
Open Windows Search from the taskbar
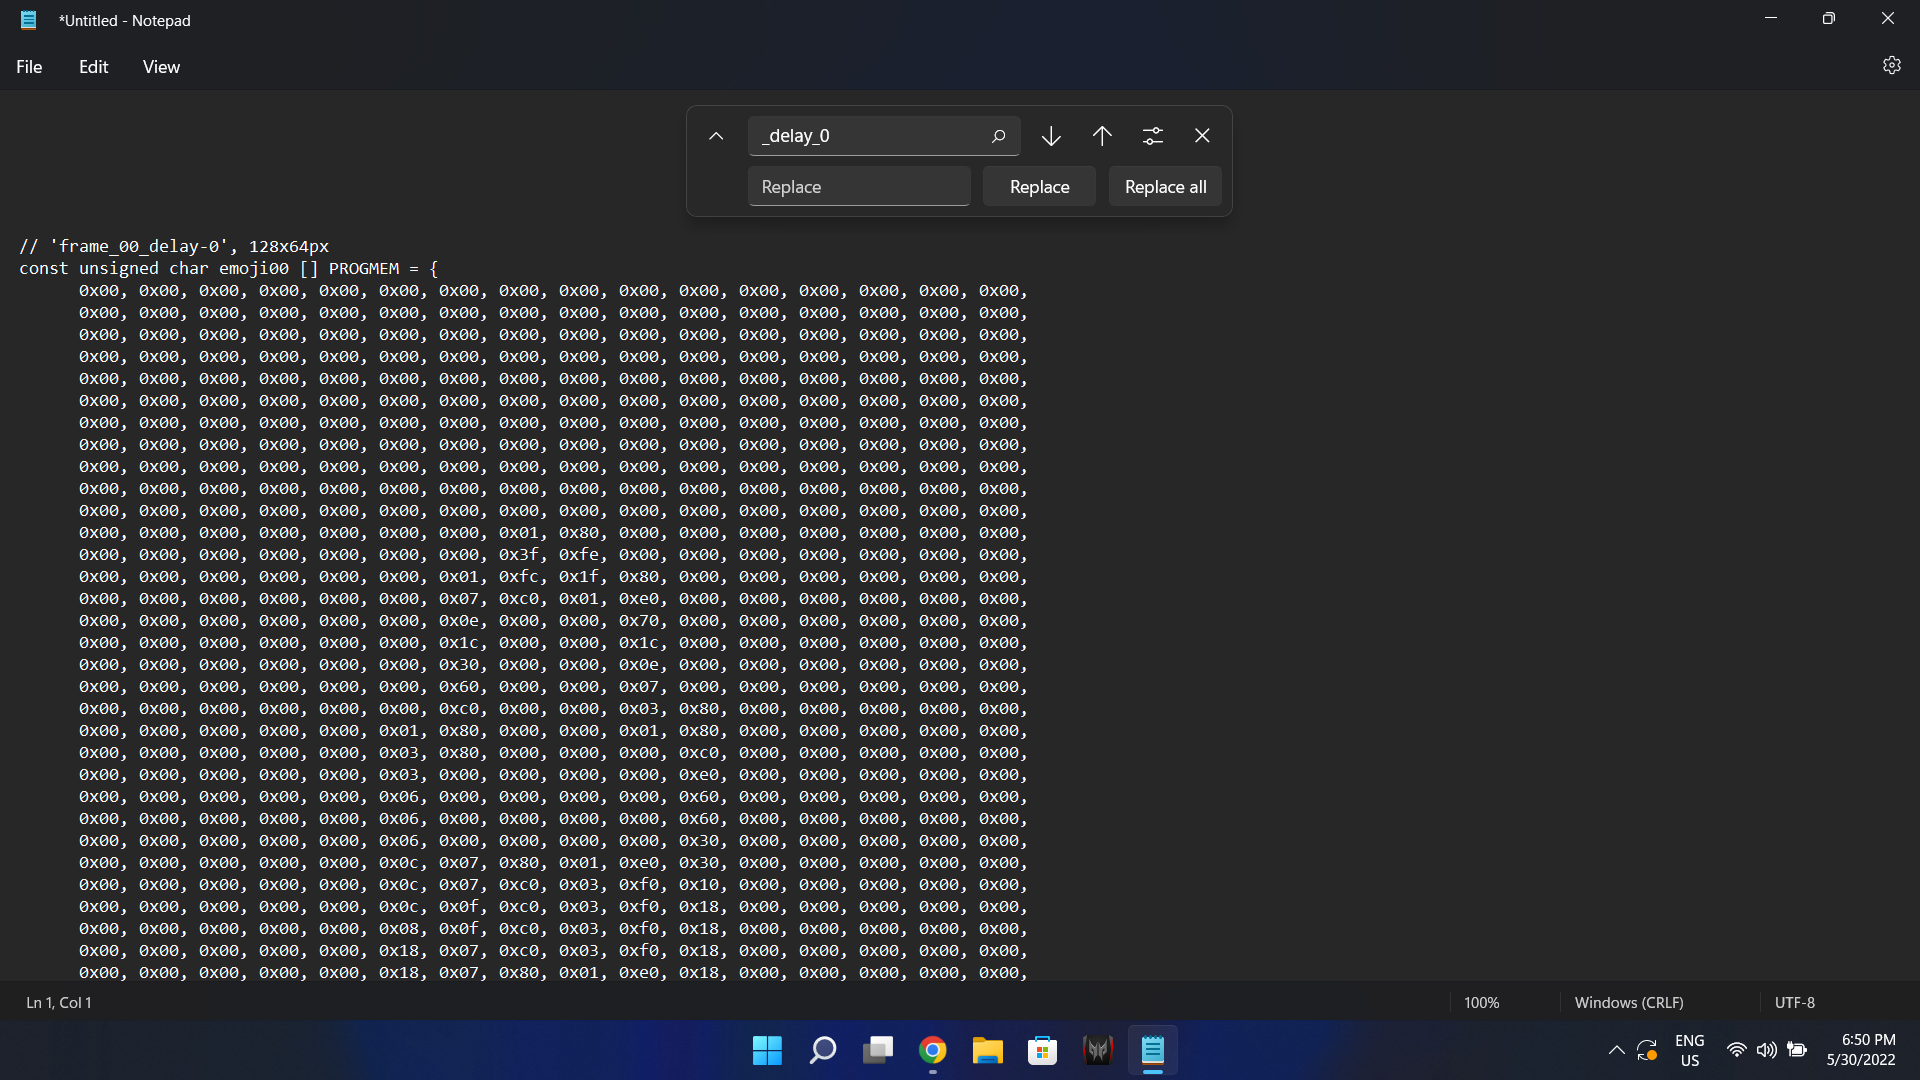click(821, 1050)
